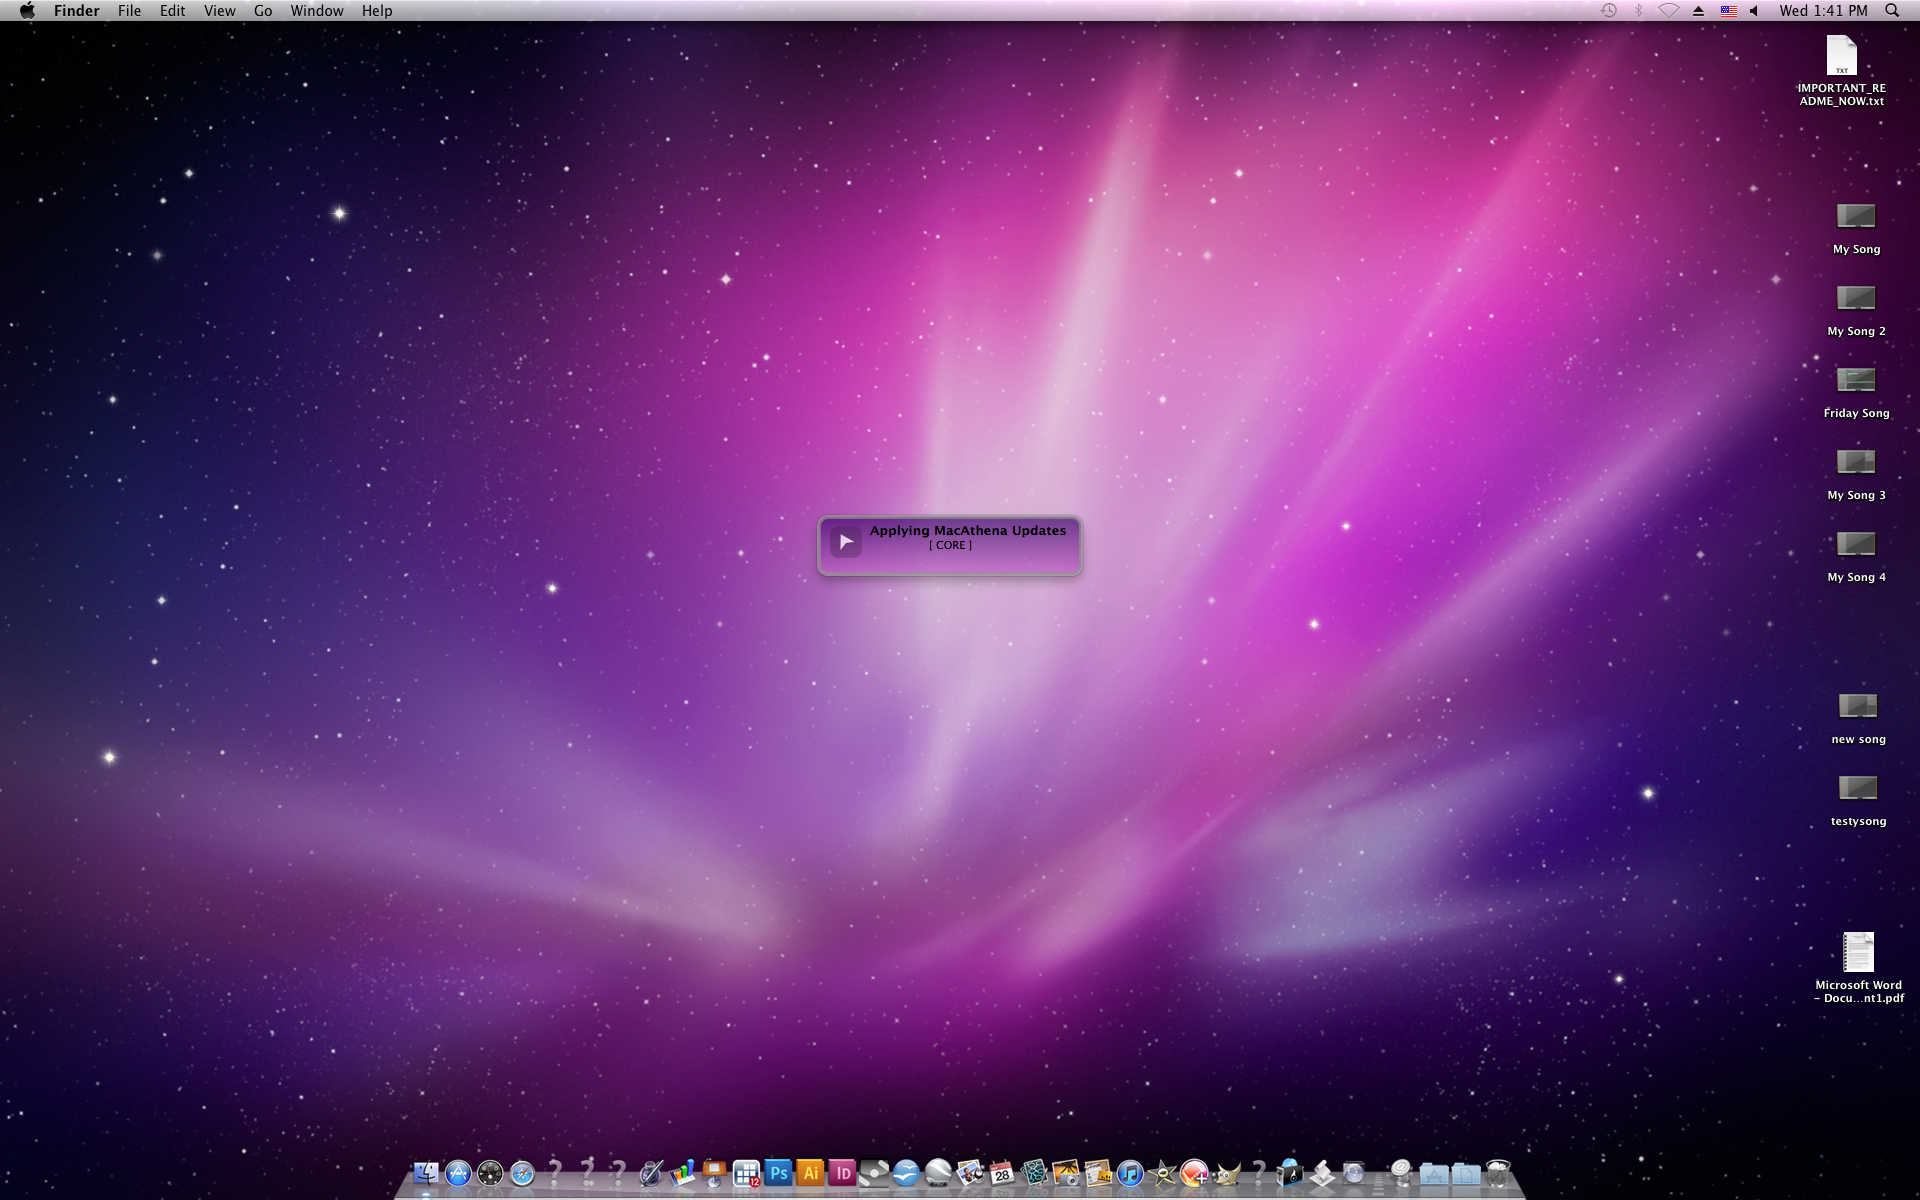Open Photoshop from the Dock

[x=778, y=1173]
